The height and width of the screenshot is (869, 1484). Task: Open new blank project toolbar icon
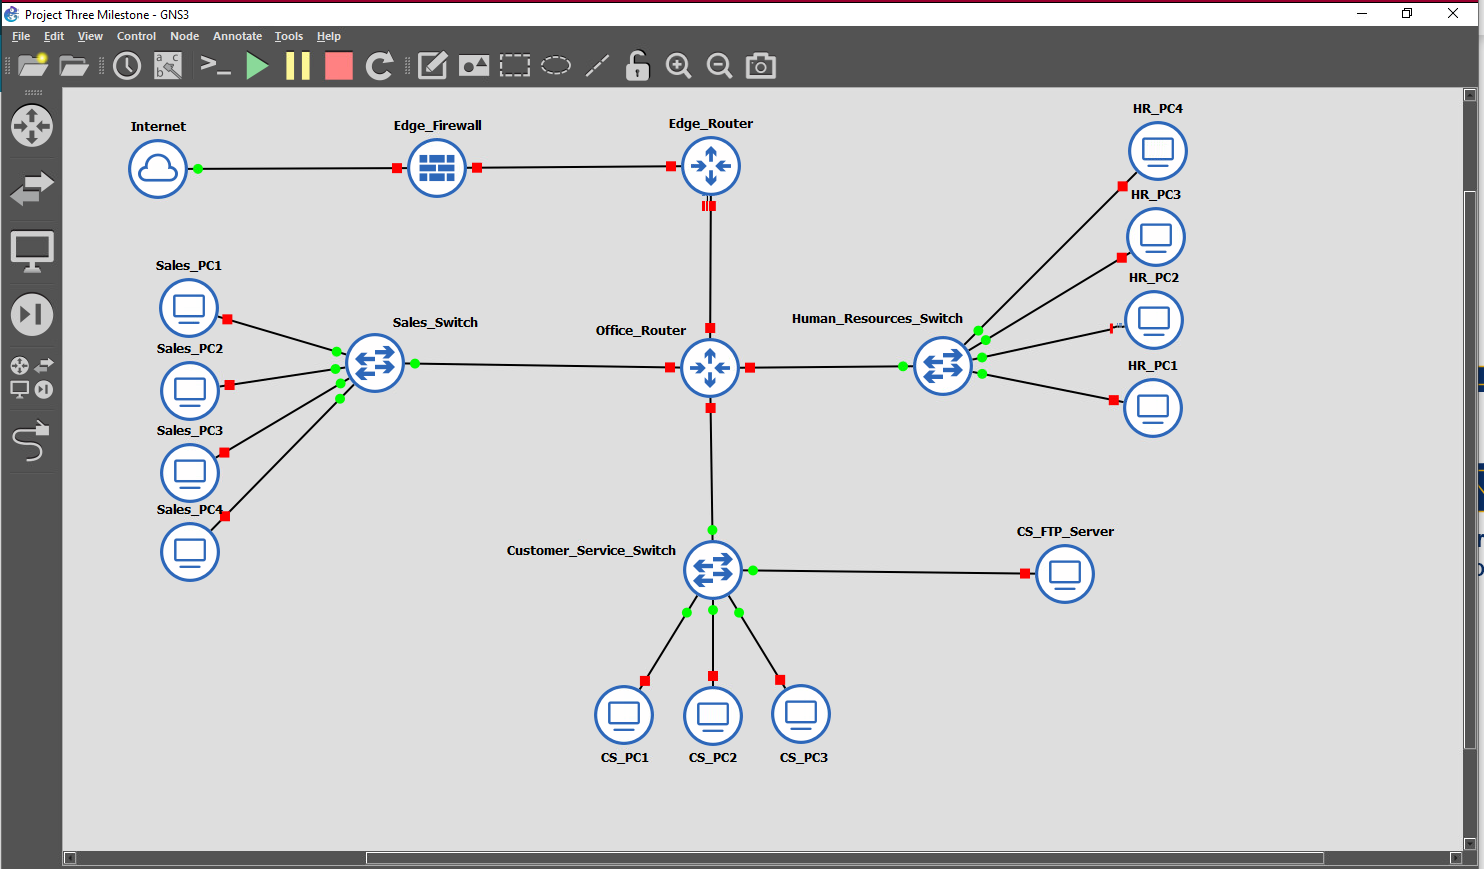click(33, 66)
